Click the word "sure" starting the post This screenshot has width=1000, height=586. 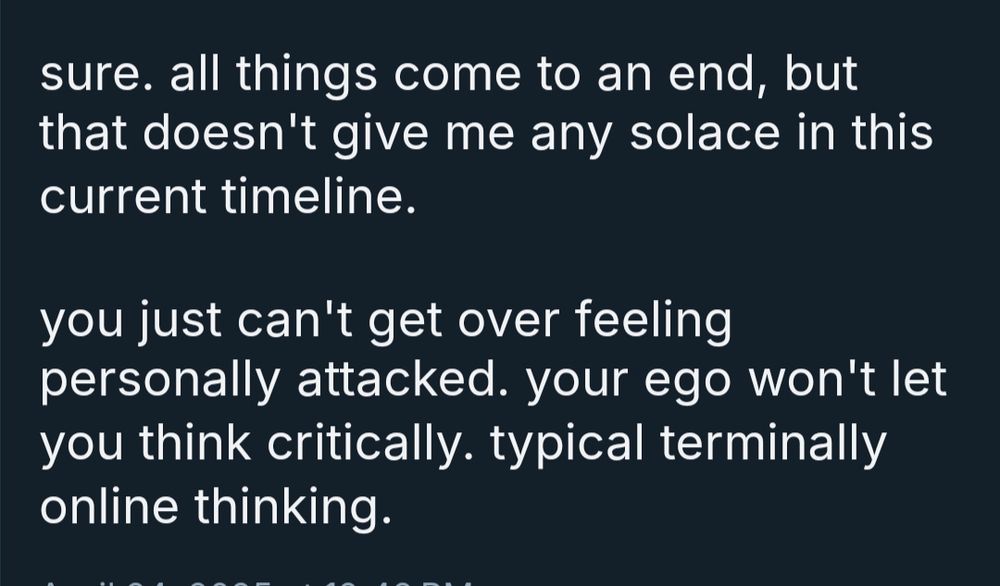[x=93, y=76]
